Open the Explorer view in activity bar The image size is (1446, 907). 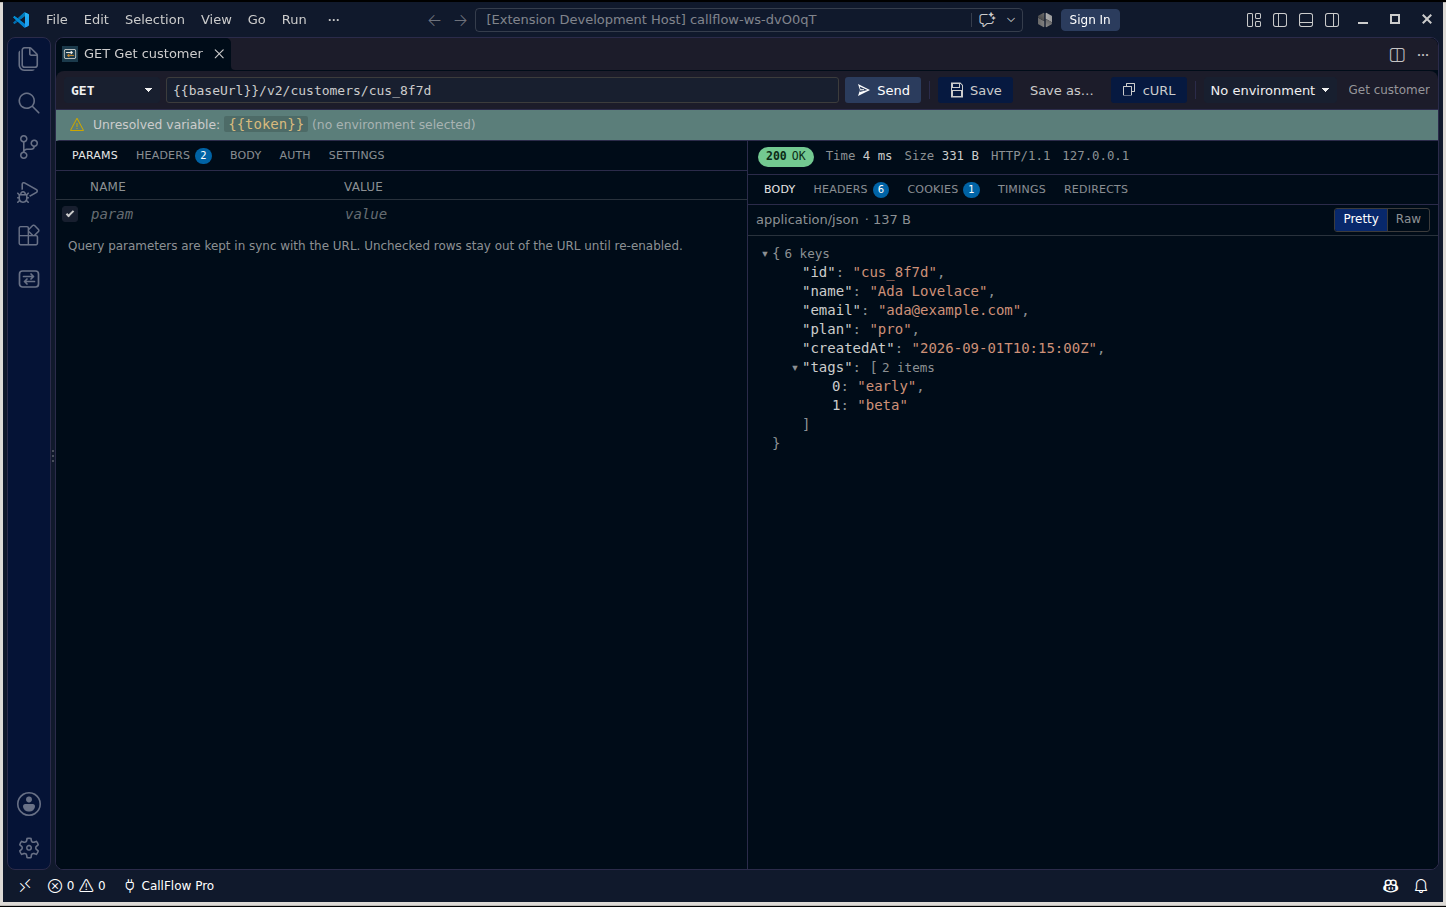(x=29, y=59)
